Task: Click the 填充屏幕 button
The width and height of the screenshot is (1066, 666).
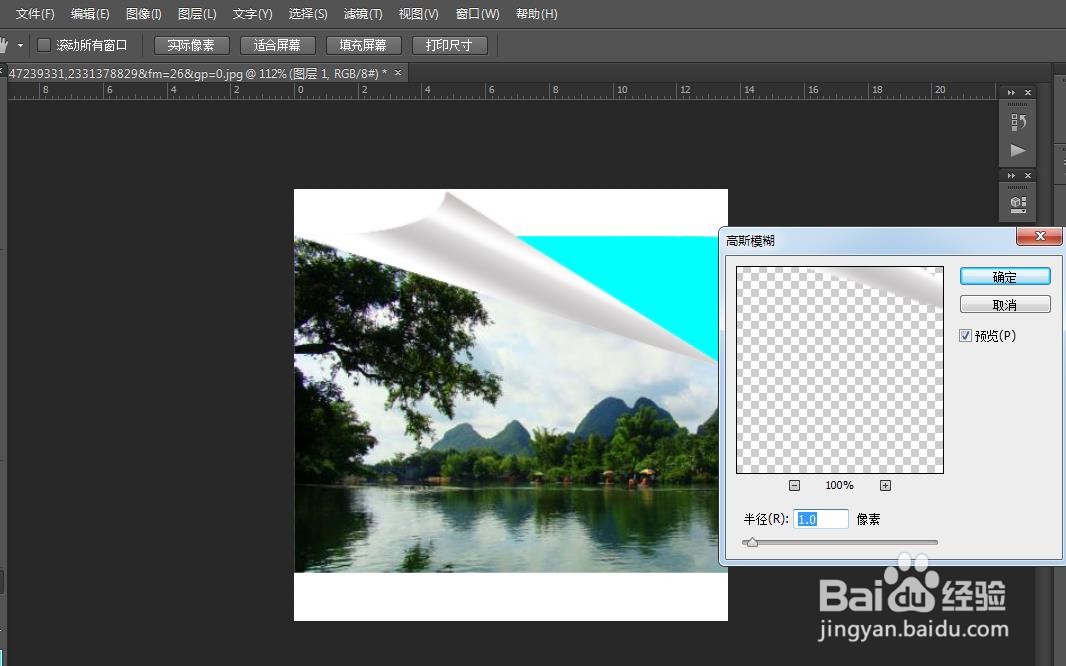Action: coord(363,46)
